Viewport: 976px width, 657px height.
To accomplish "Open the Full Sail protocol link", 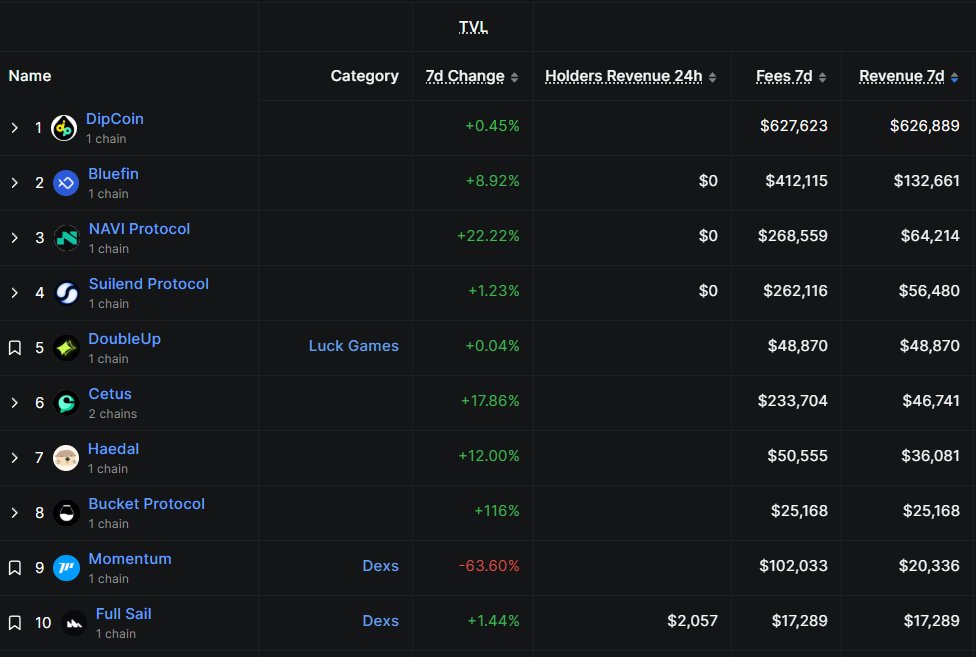I will point(123,614).
